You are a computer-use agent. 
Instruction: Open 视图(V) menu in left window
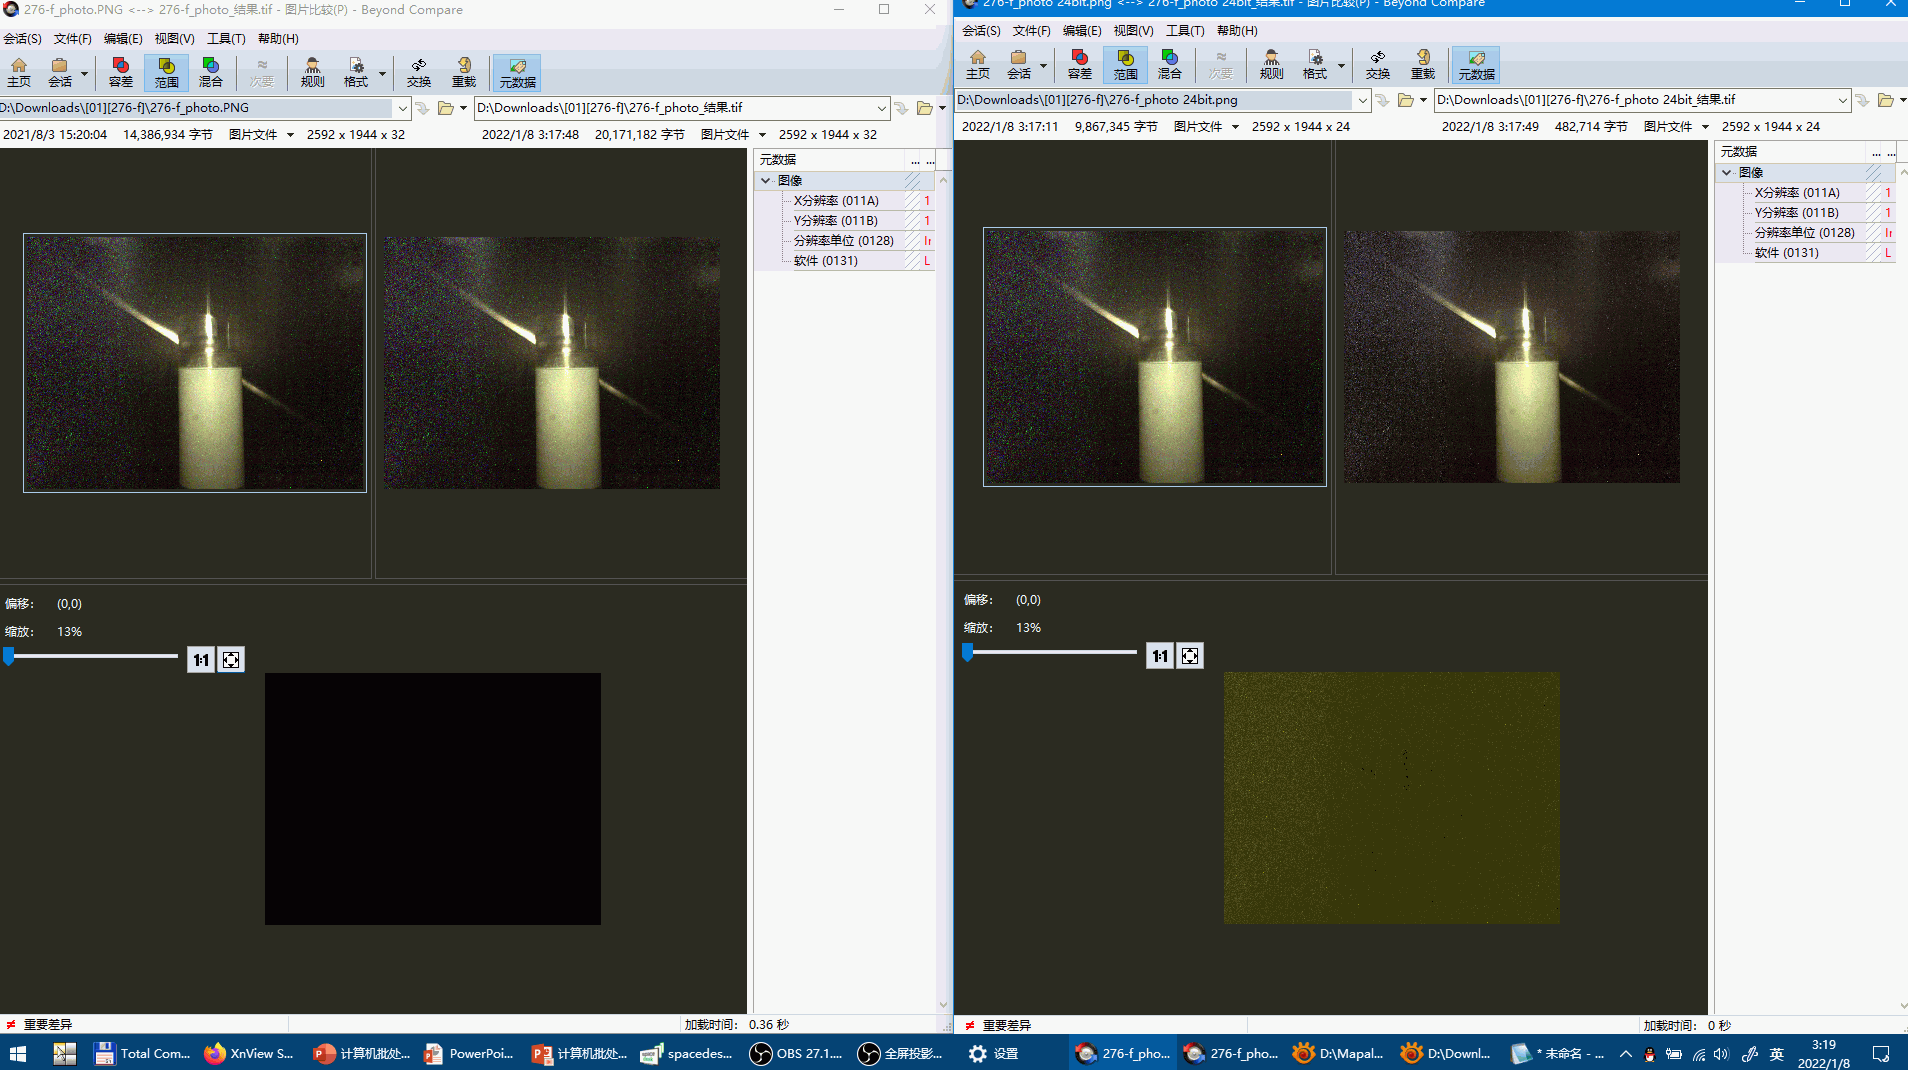click(x=174, y=39)
